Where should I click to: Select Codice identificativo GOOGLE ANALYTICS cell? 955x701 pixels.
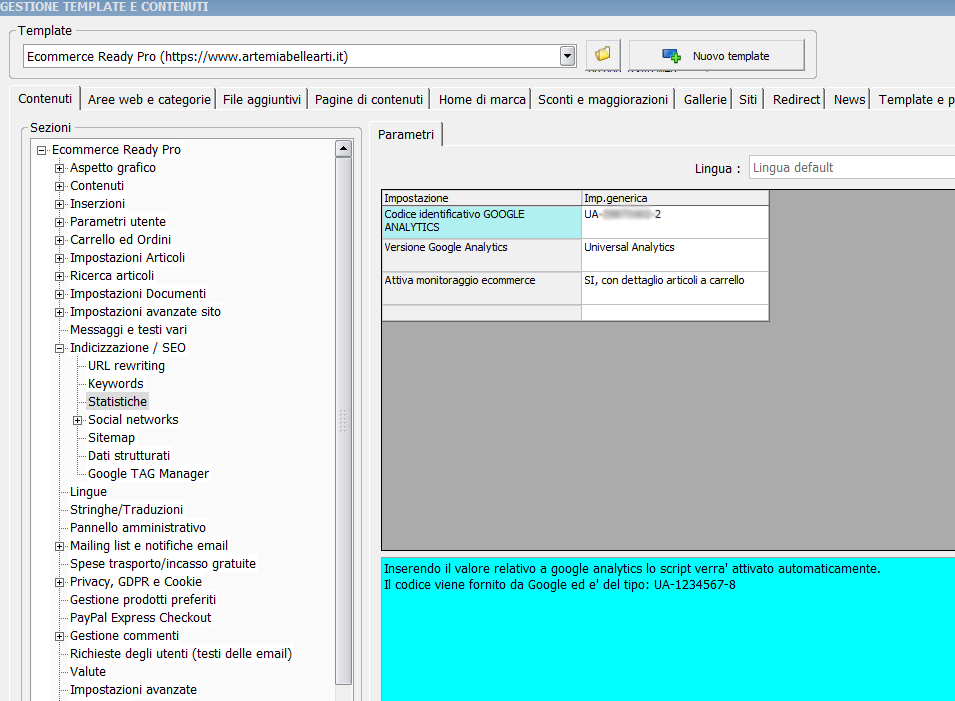pos(481,221)
